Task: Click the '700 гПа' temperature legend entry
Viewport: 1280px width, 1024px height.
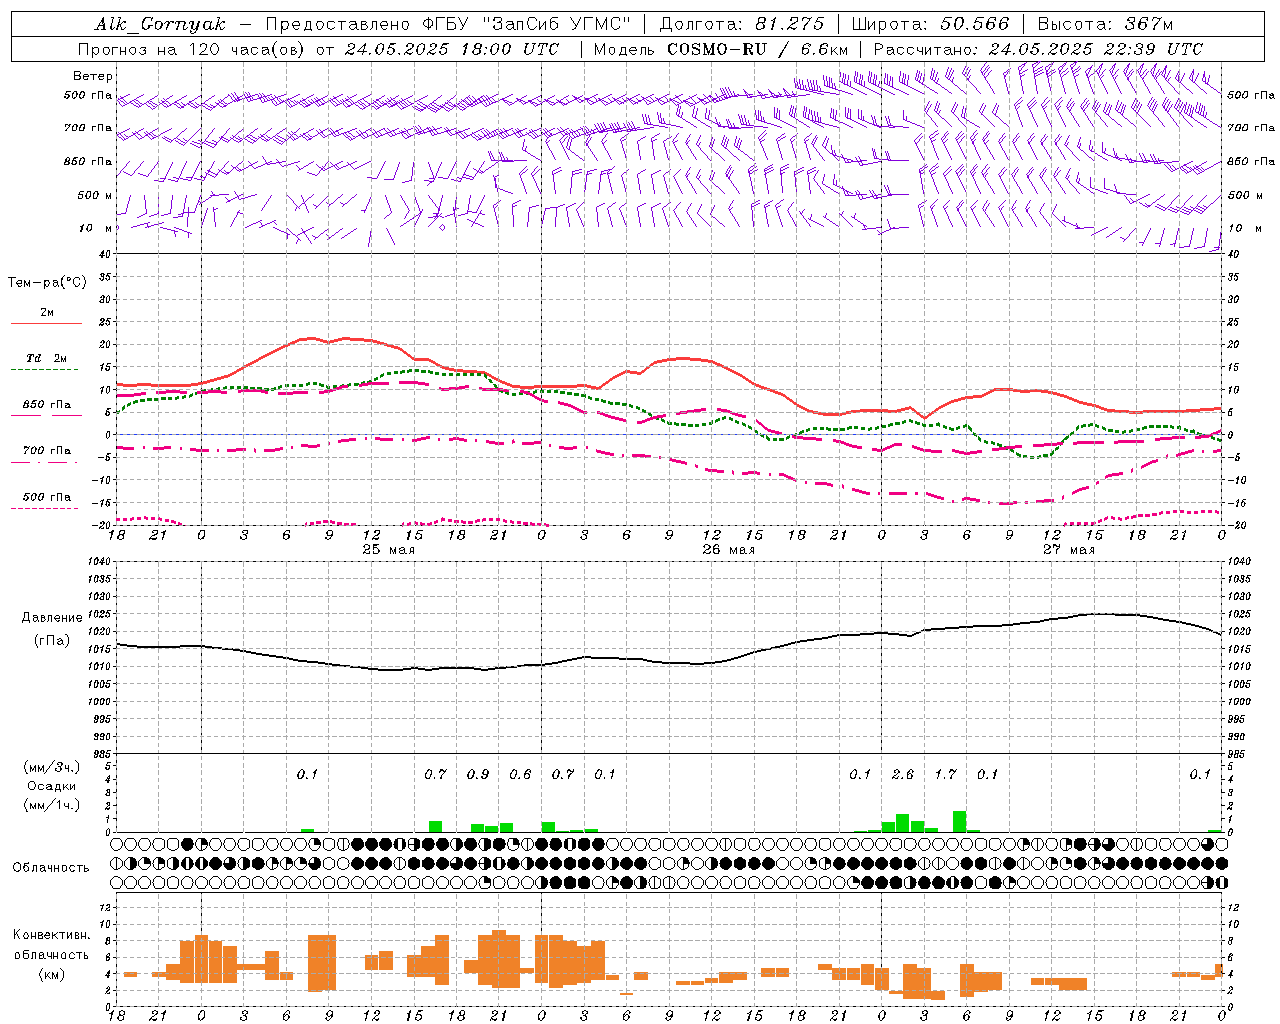Action: pyautogui.click(x=47, y=451)
